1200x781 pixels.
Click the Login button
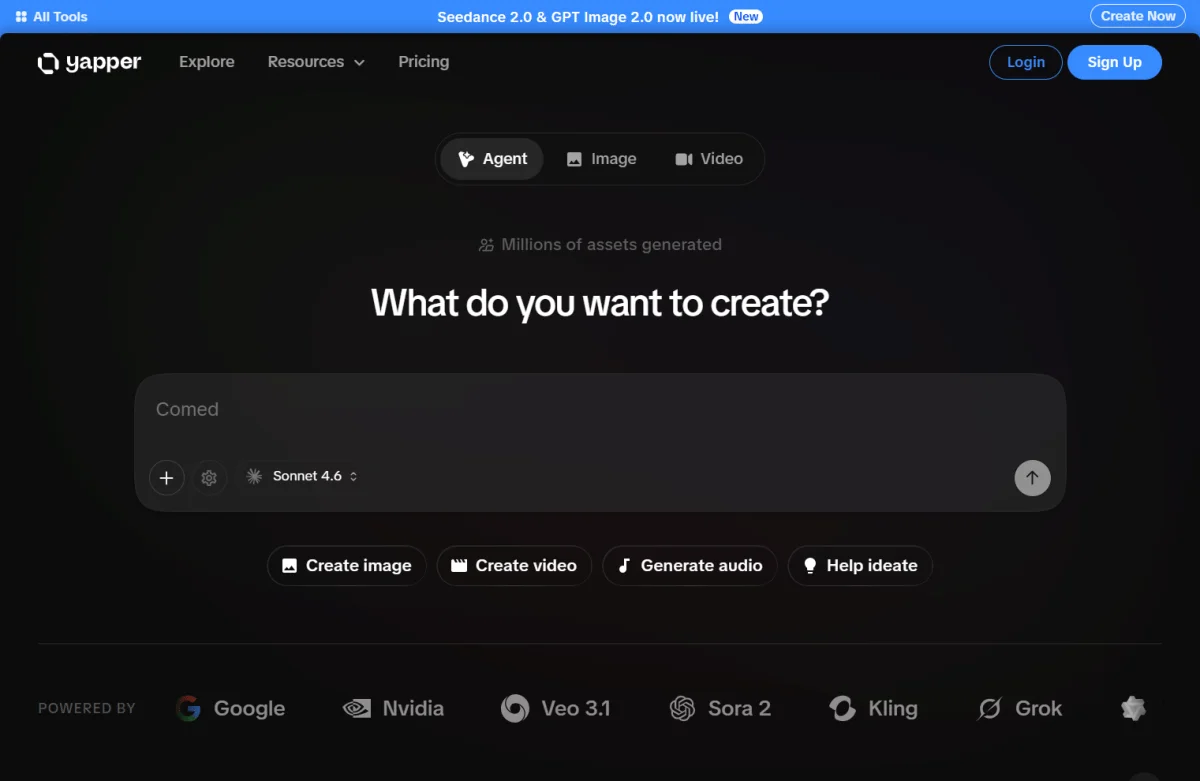1026,62
